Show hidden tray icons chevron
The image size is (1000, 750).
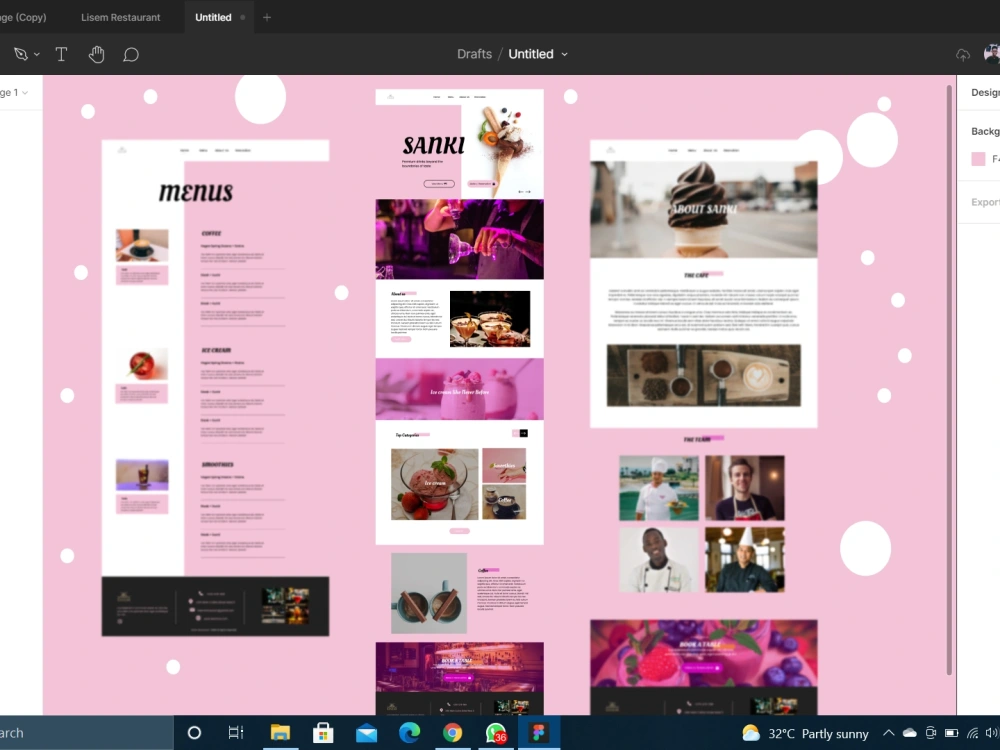point(888,733)
